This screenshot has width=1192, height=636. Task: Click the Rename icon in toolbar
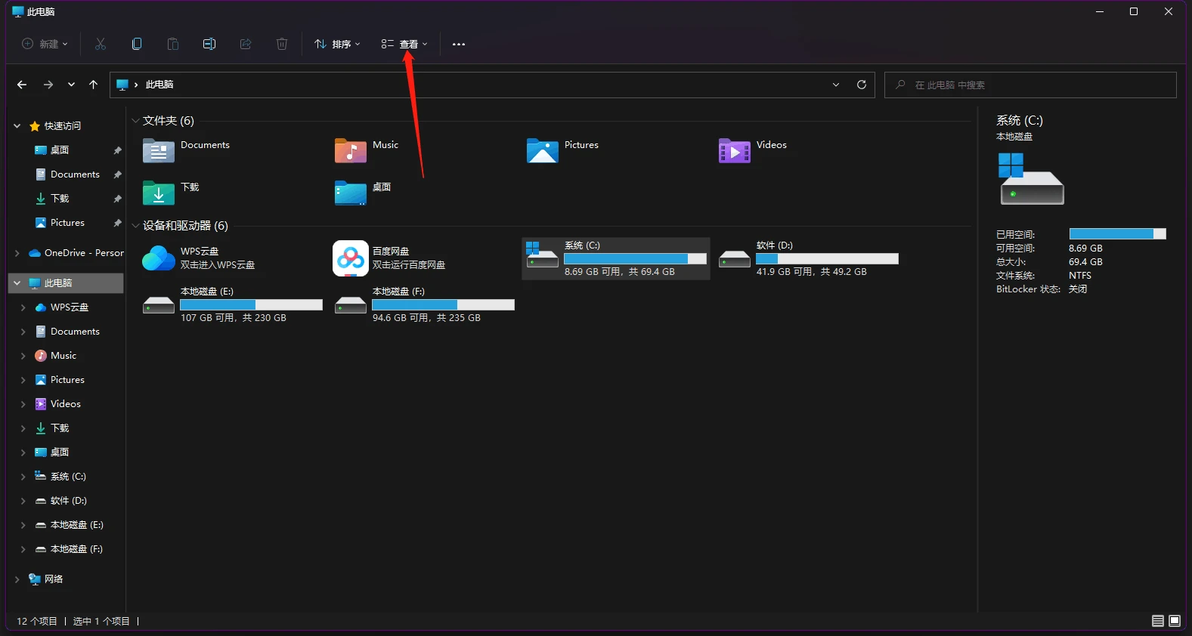click(x=209, y=44)
